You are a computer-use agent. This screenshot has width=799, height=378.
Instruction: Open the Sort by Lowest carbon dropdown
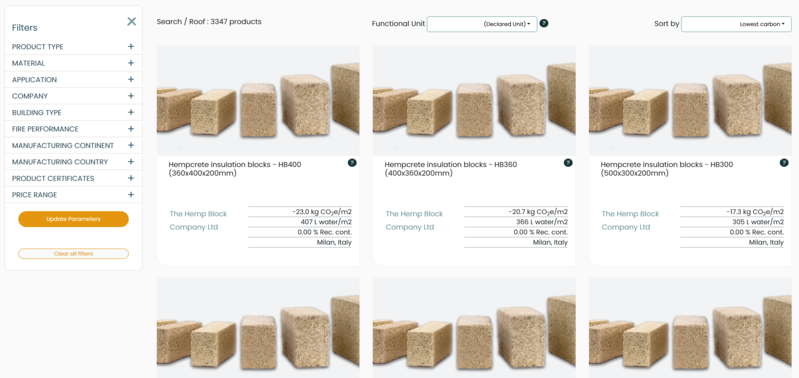[x=736, y=24]
